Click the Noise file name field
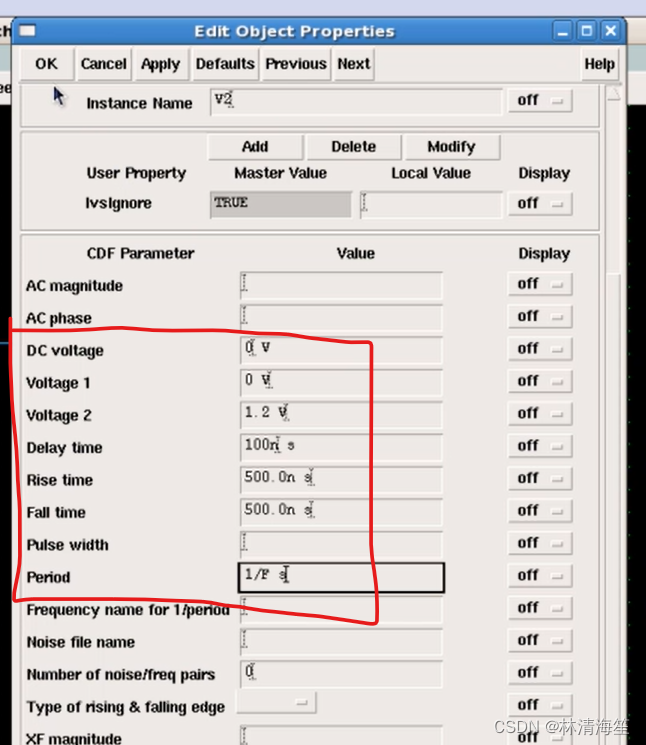This screenshot has width=646, height=745. 342,642
